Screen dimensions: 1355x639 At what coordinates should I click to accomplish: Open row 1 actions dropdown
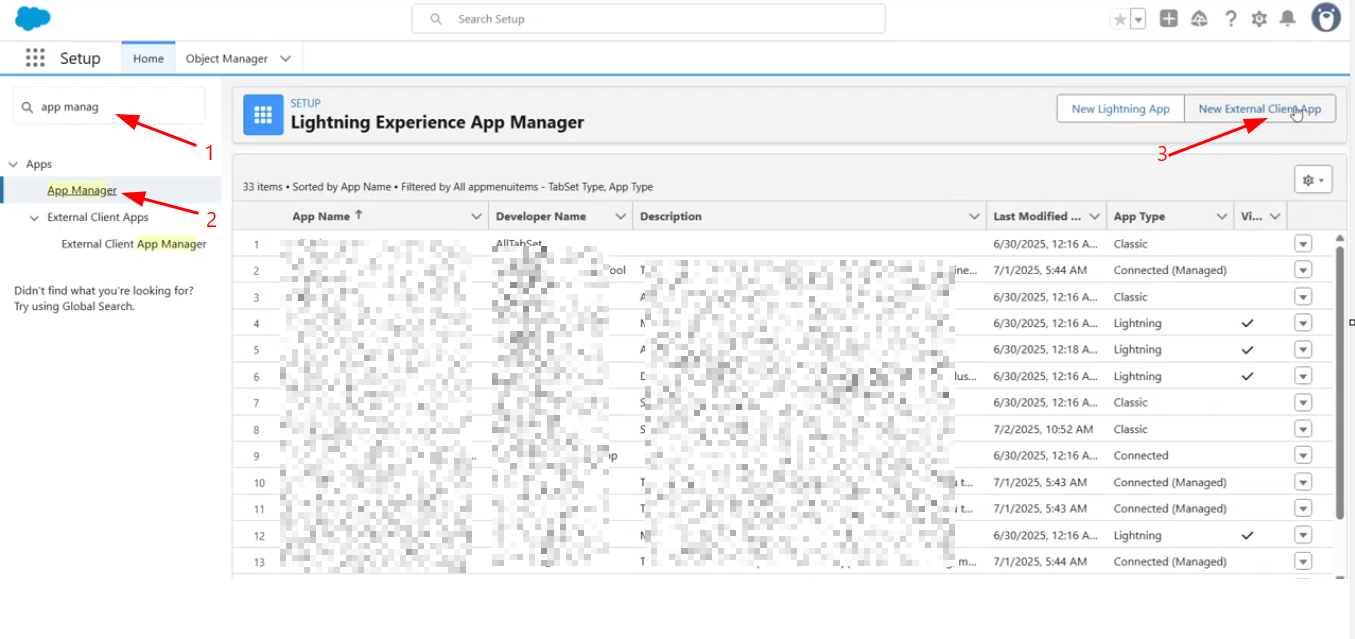click(x=1302, y=244)
